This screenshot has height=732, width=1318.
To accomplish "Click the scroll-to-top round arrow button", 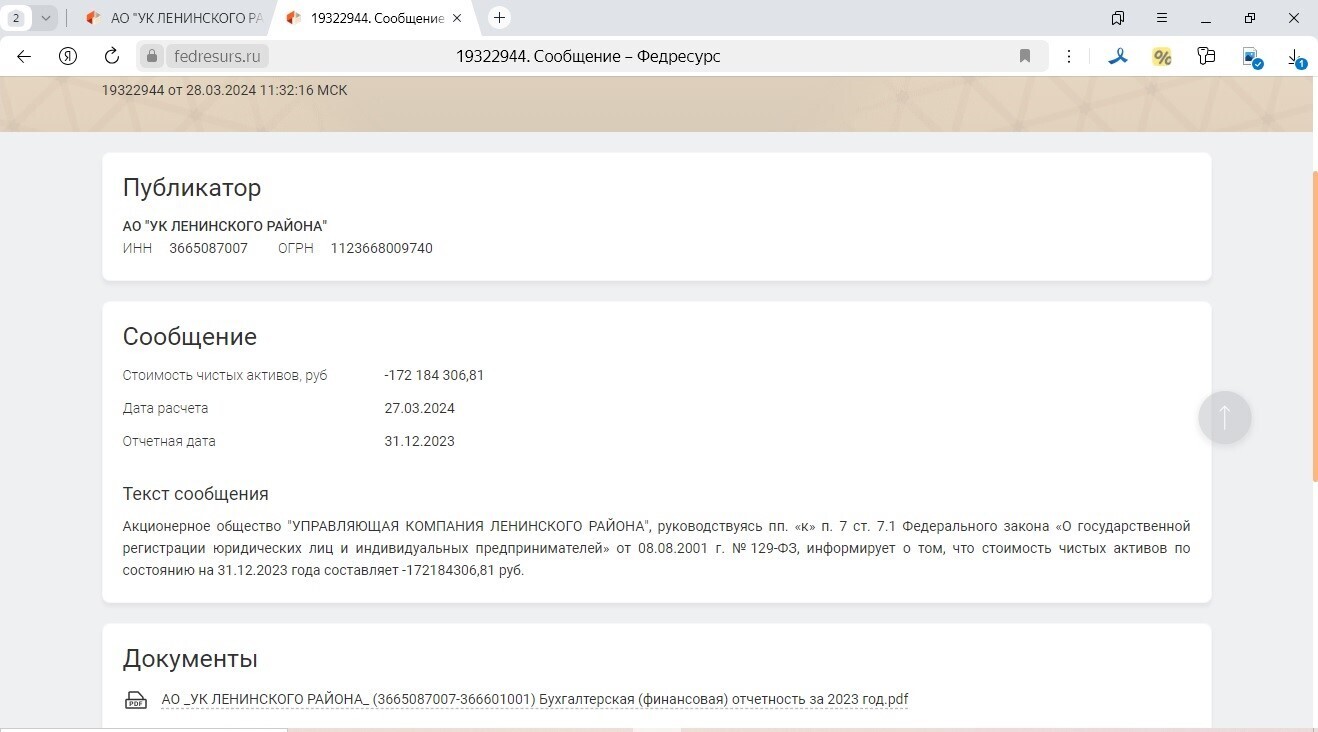I will (x=1224, y=418).
